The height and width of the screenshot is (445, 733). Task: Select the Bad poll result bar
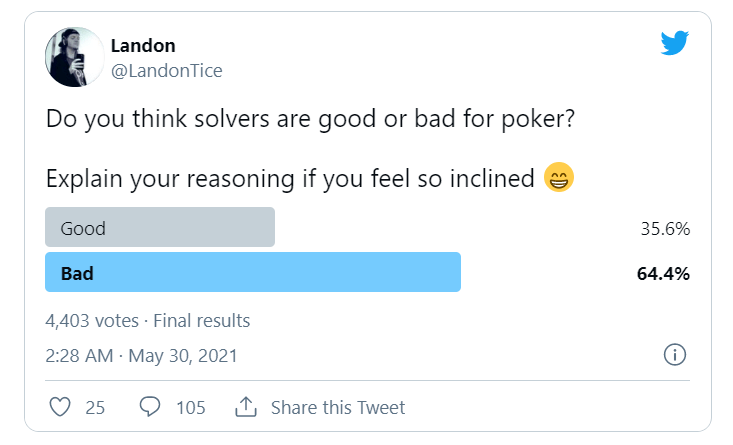click(x=253, y=272)
